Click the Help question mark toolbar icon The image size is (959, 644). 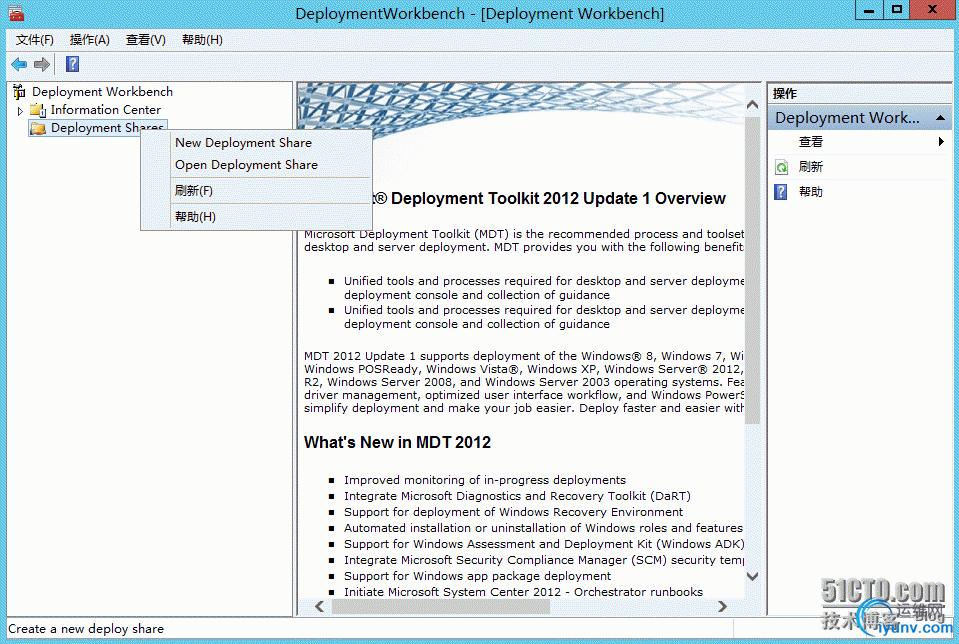(x=72, y=64)
